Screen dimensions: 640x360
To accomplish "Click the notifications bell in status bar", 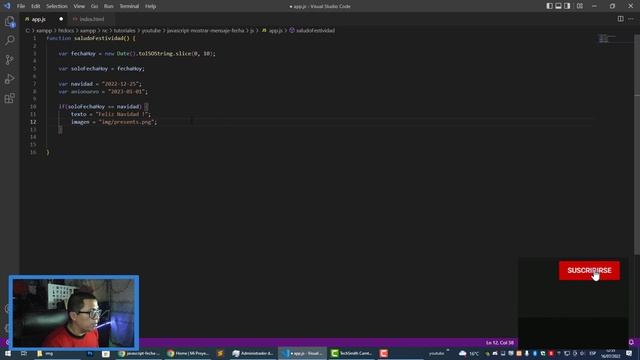I will pos(631,342).
